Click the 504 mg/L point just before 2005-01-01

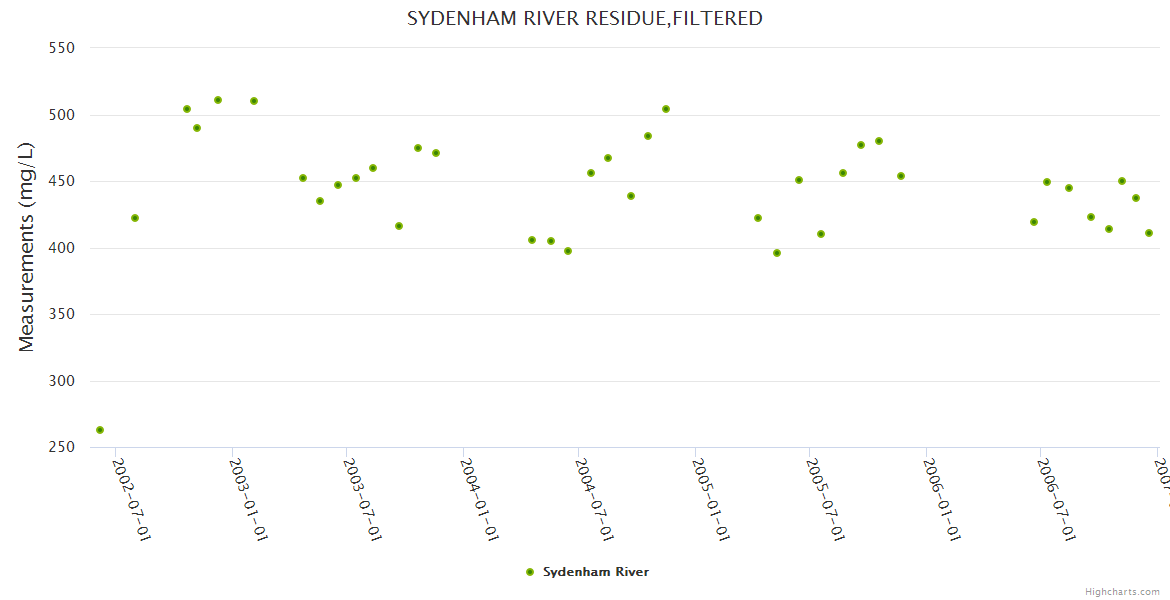(666, 109)
